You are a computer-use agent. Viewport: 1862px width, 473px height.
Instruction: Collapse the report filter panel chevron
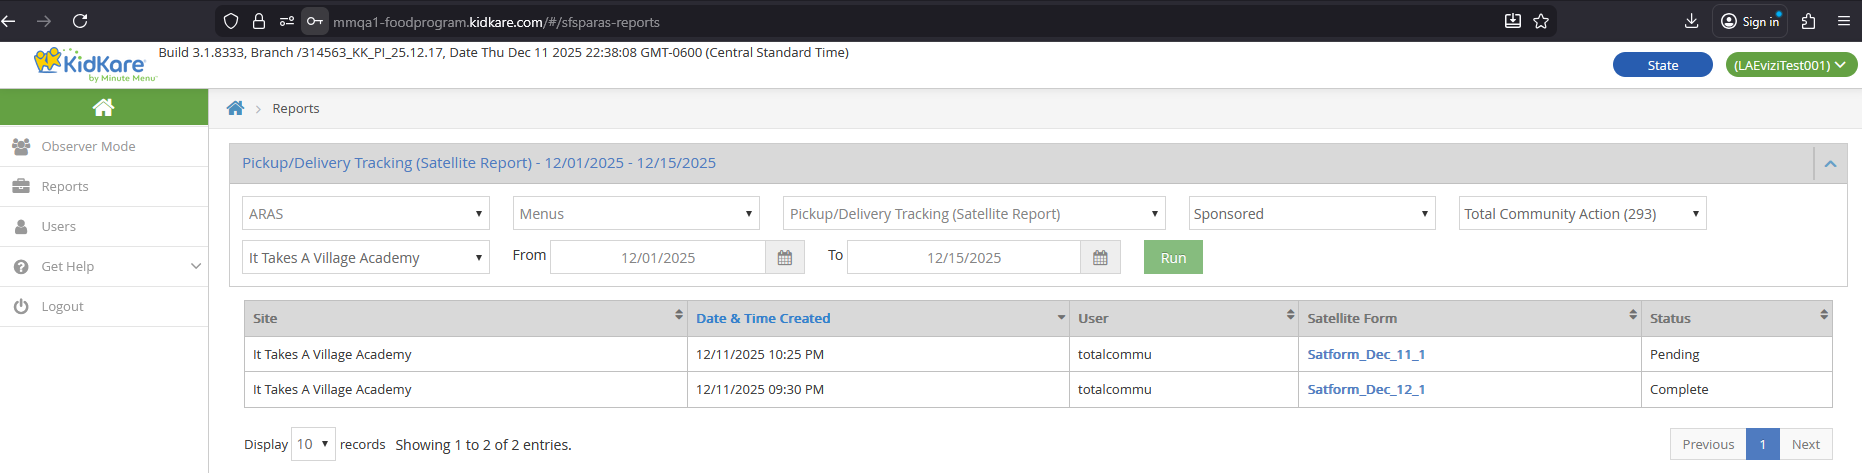(1830, 163)
